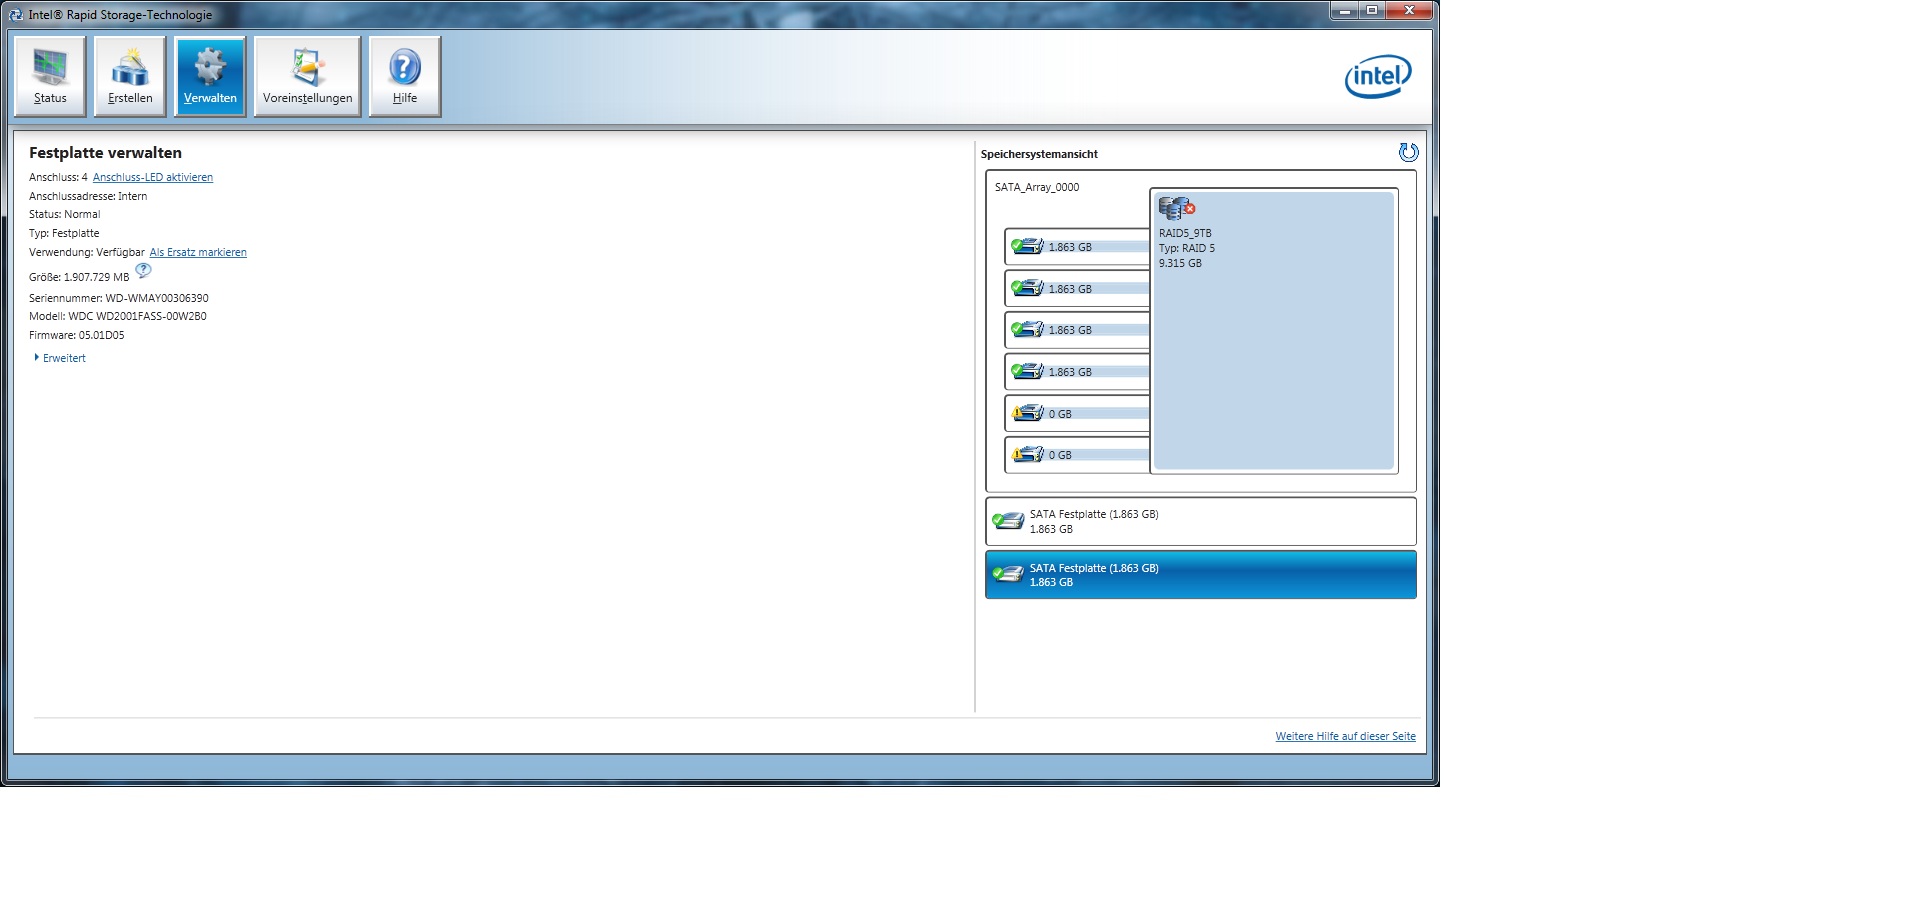Click the 'Größe: 1.907.729 MB' text
This screenshot has height=918, width=1914.
point(79,278)
